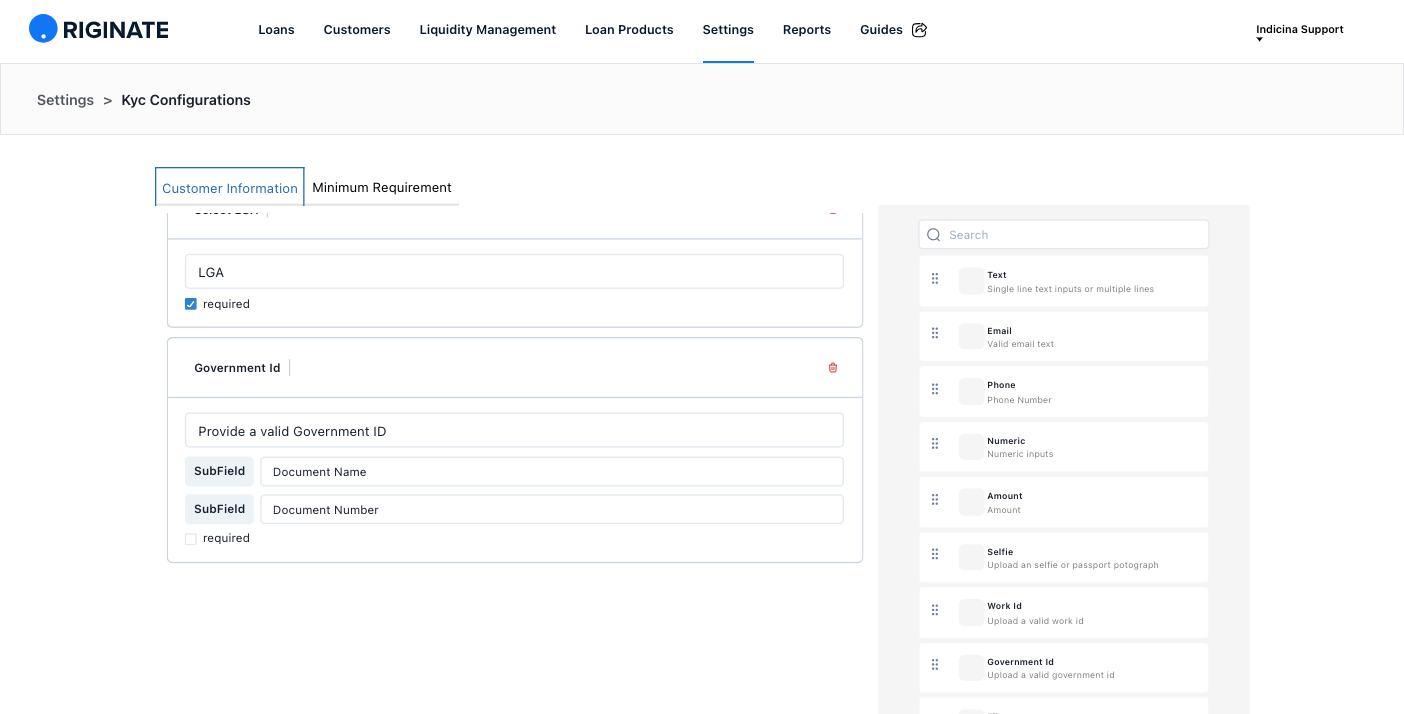1404x714 pixels.
Task: Uncheck the required checkbox under LGA
Action: pyautogui.click(x=191, y=304)
